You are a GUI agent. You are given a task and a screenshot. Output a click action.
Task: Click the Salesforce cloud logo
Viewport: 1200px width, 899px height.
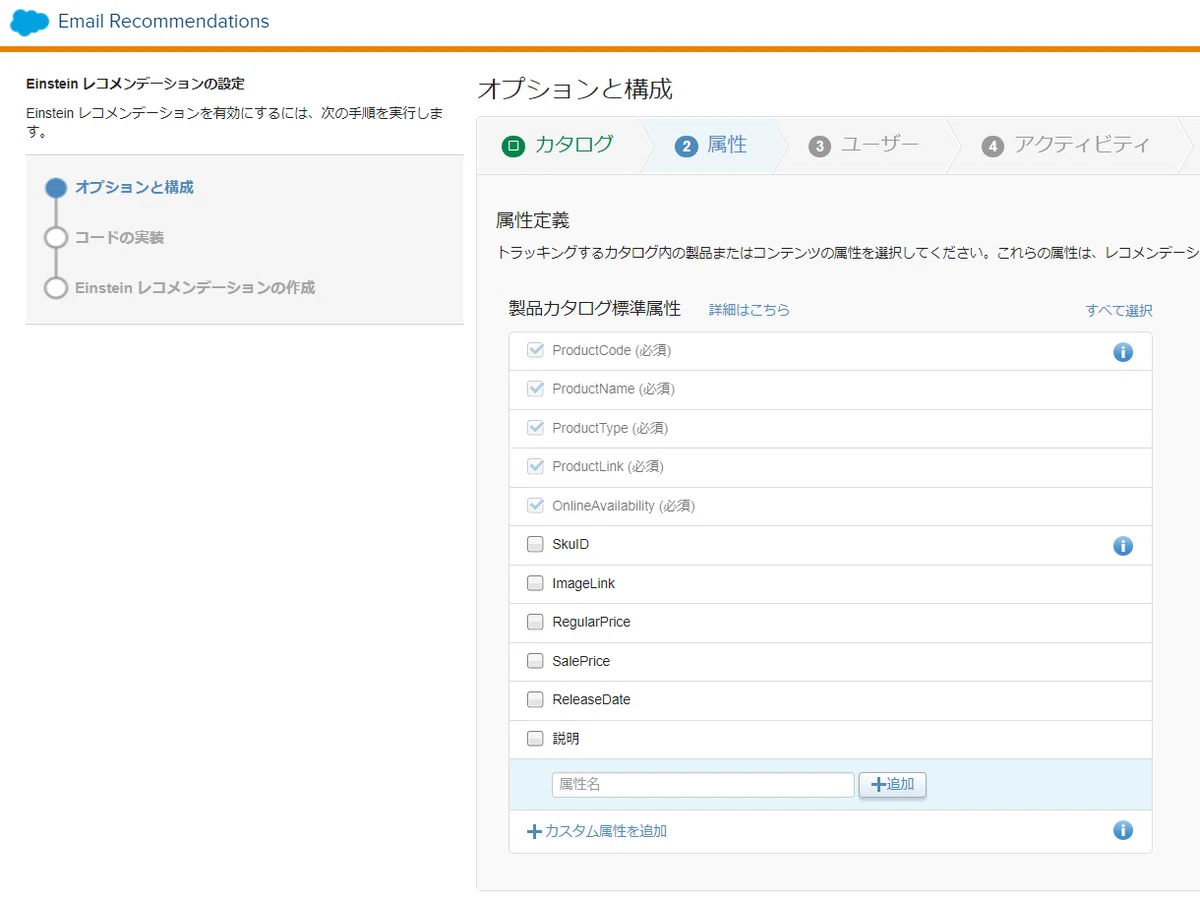(x=30, y=22)
